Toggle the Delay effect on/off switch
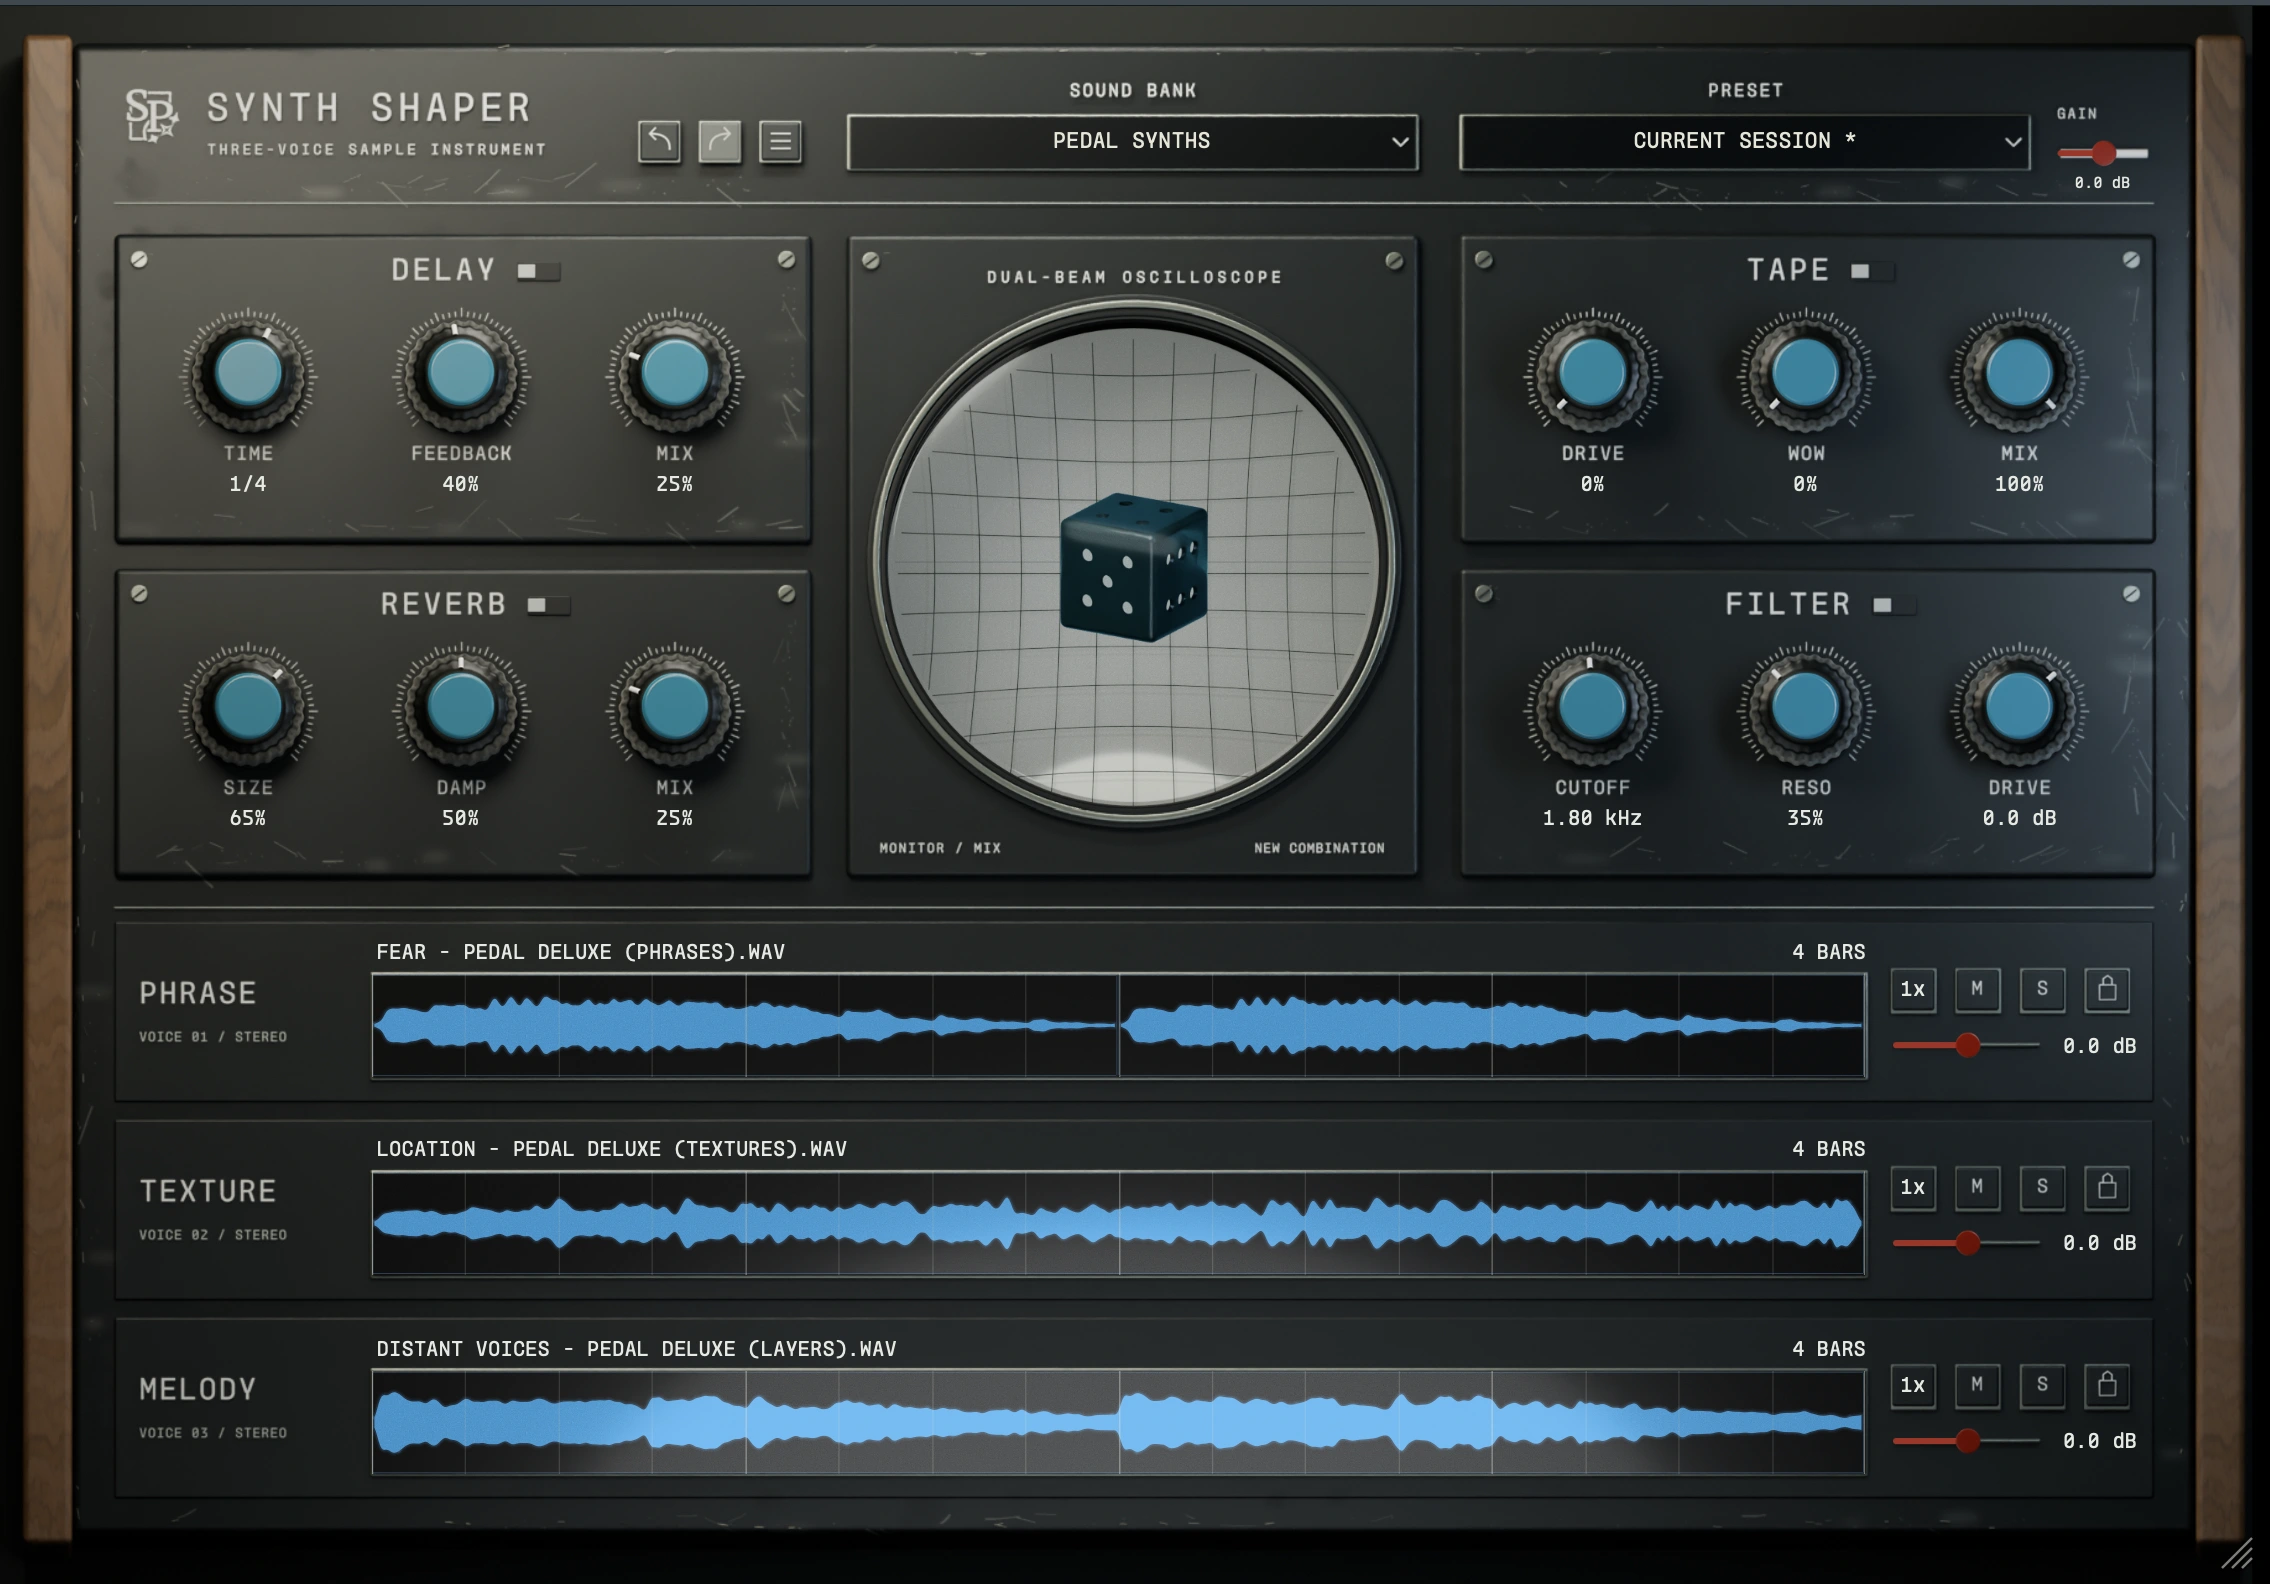Viewport: 2270px width, 1584px height. pos(538,271)
